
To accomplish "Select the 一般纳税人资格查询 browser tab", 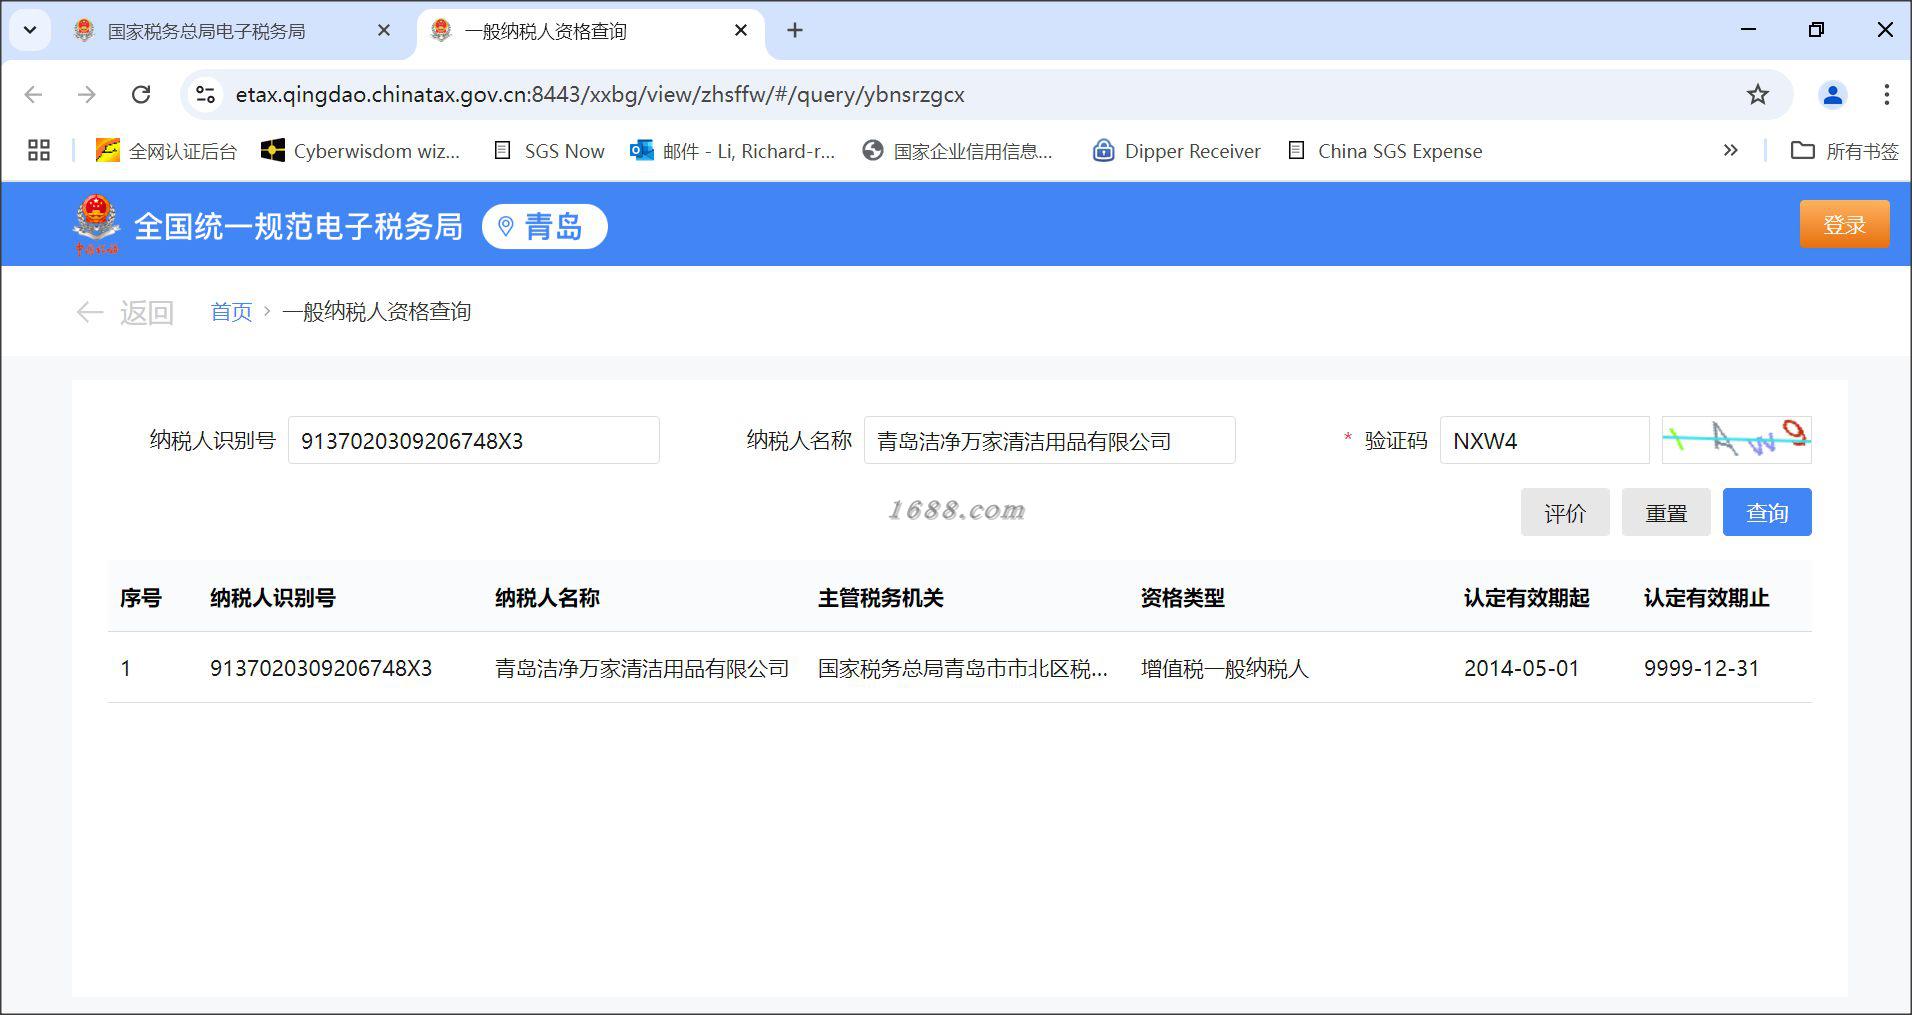I will (x=545, y=31).
